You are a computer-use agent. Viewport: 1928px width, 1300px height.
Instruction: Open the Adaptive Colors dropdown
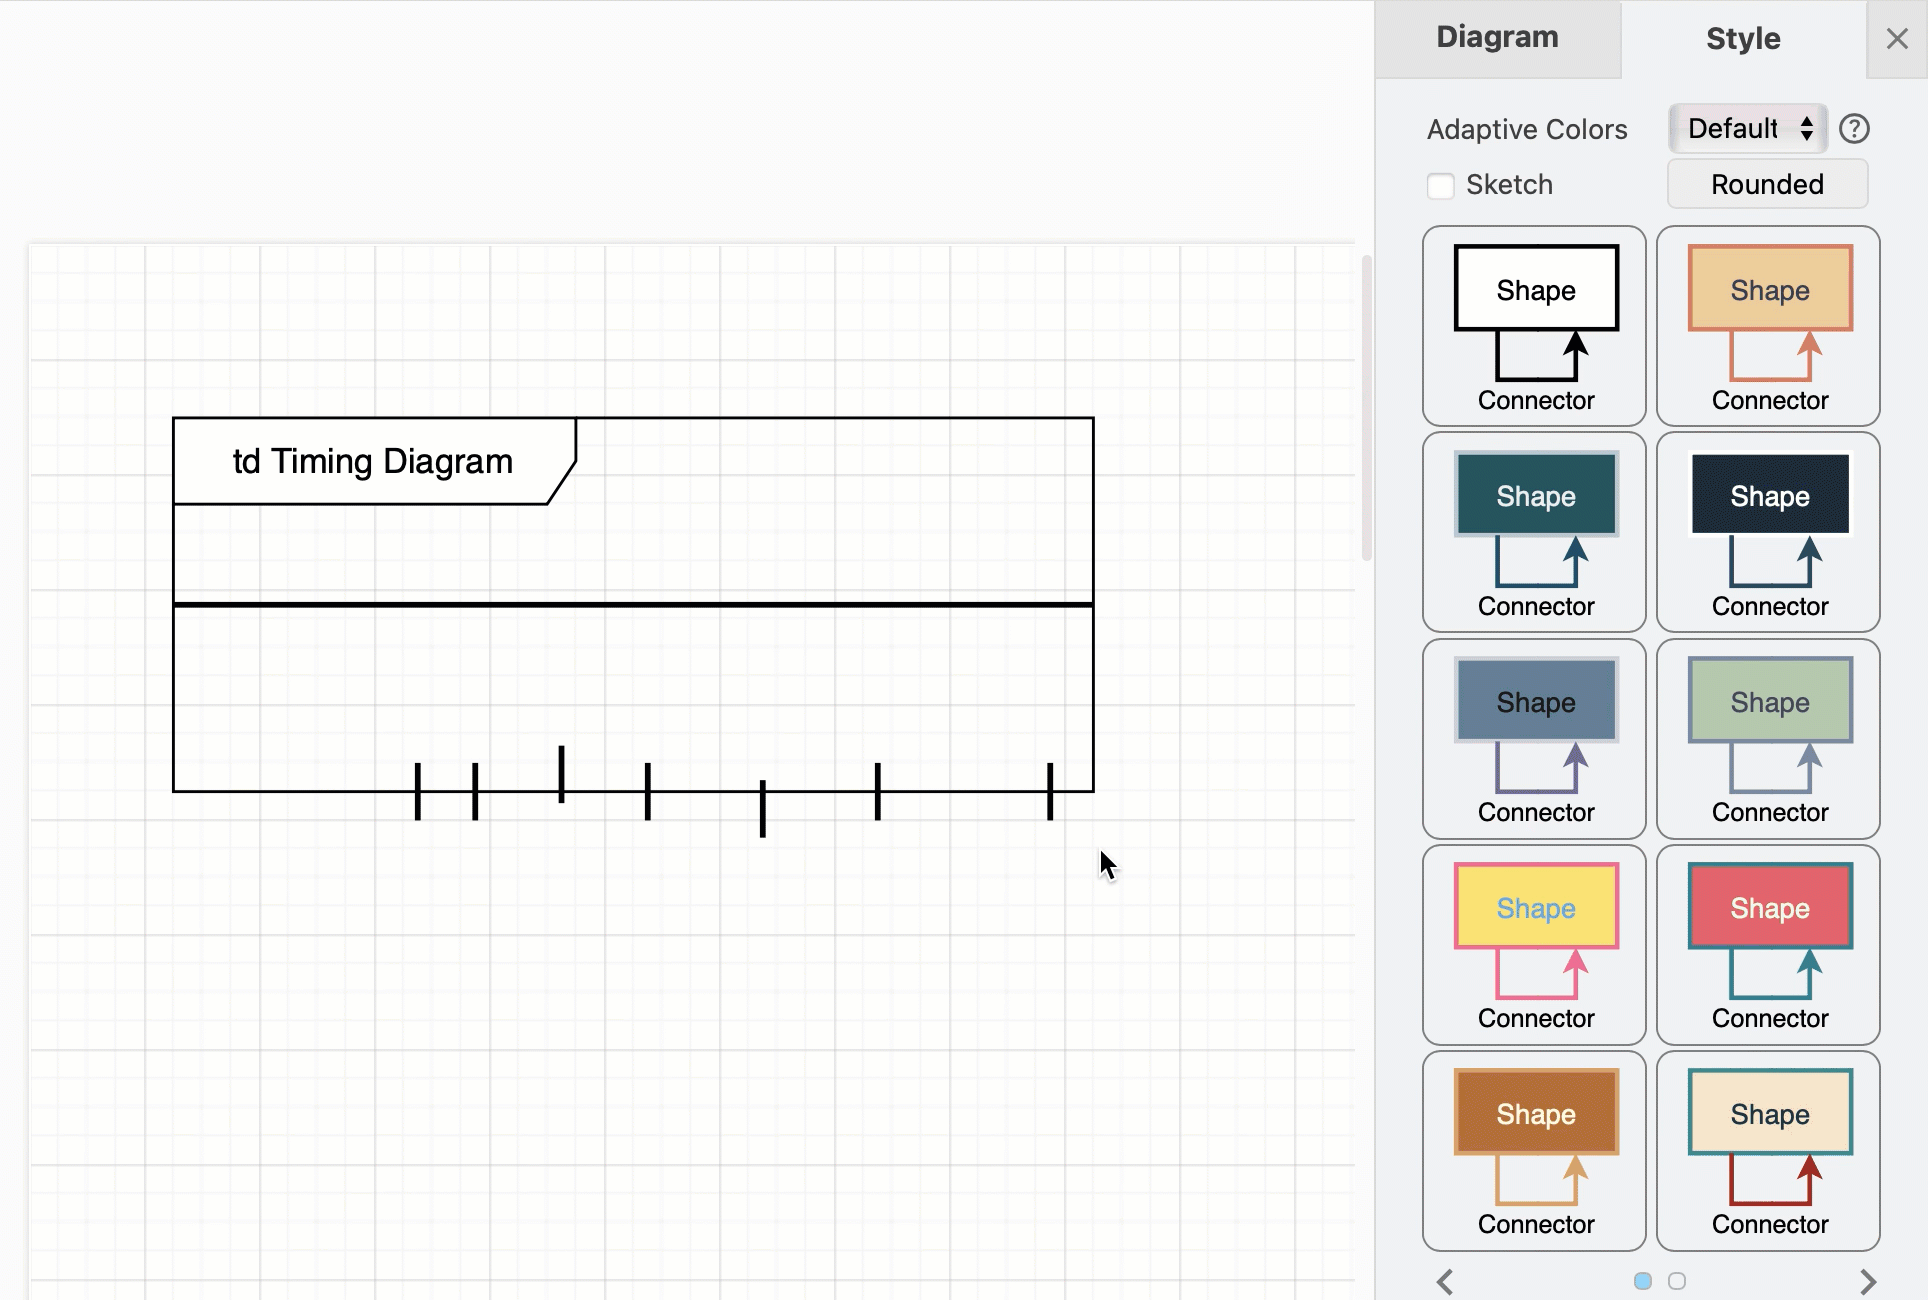point(1746,128)
